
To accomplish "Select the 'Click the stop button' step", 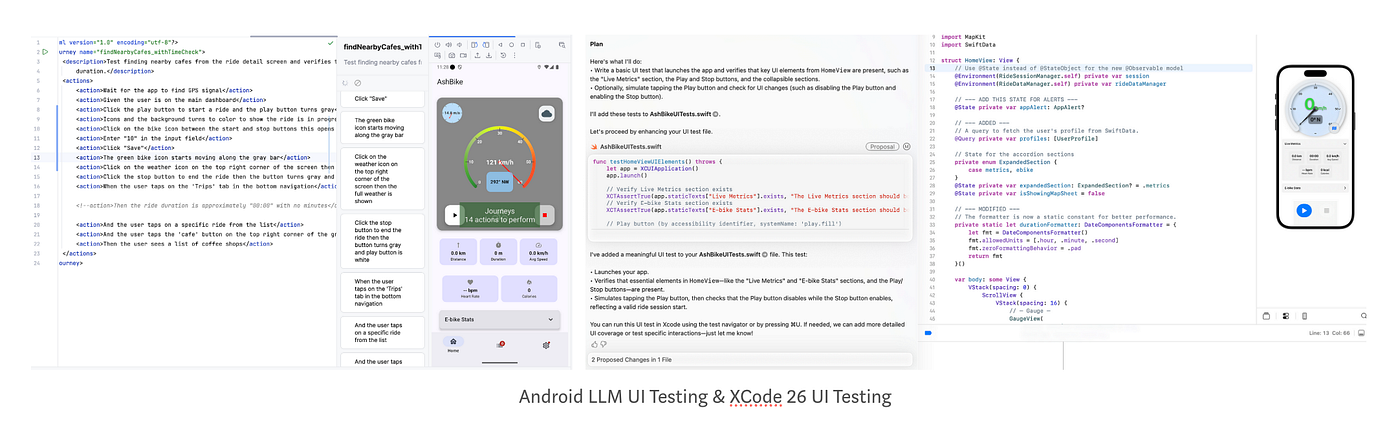I will click(x=383, y=241).
